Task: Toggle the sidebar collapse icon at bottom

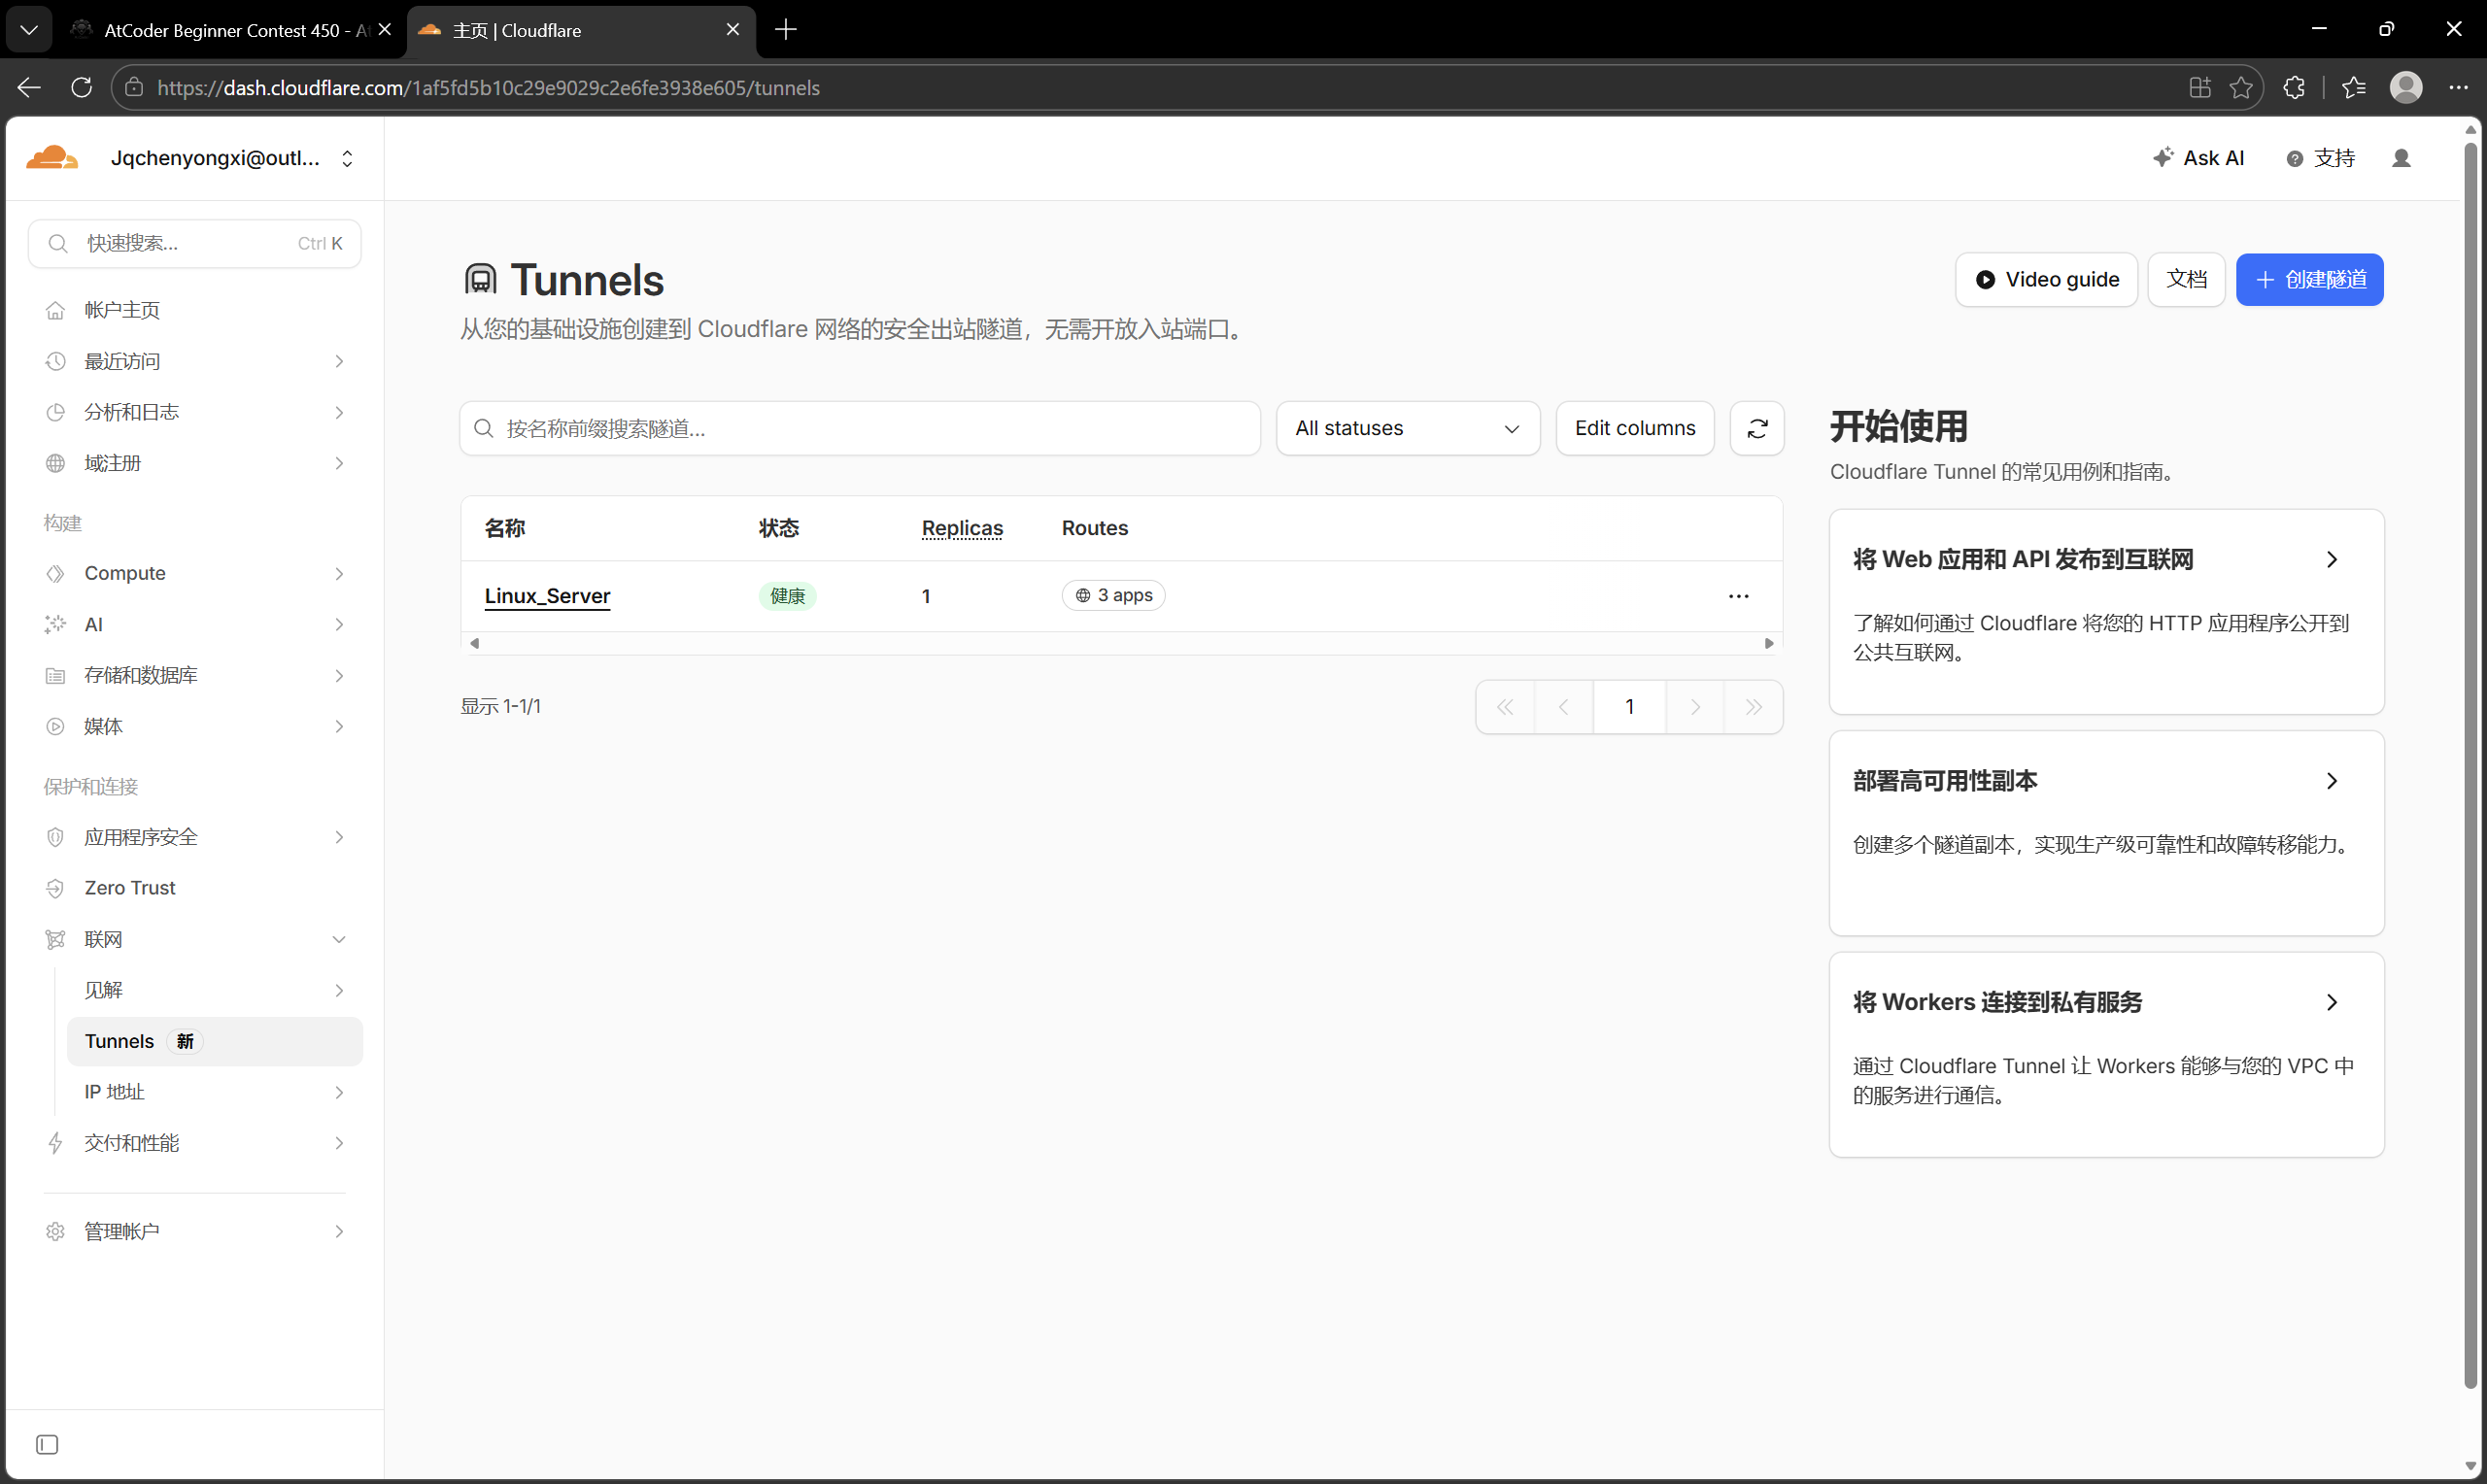Action: pyautogui.click(x=47, y=1444)
